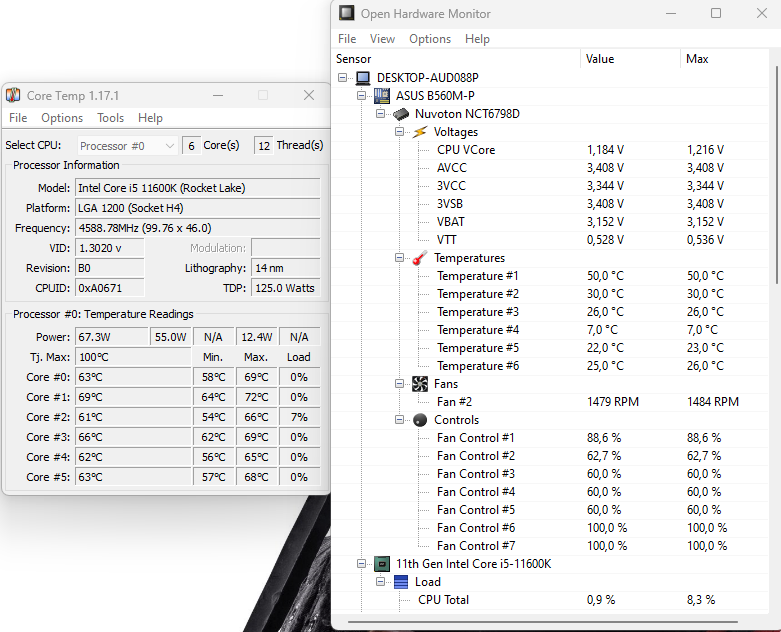This screenshot has width=781, height=632.
Task: Click the Value column header
Action: 630,59
